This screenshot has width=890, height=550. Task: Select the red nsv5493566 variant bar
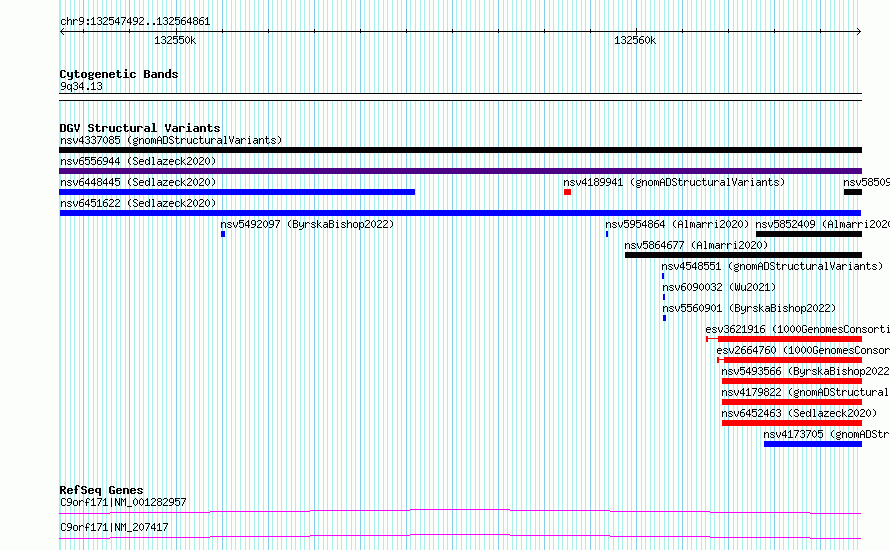click(x=792, y=381)
